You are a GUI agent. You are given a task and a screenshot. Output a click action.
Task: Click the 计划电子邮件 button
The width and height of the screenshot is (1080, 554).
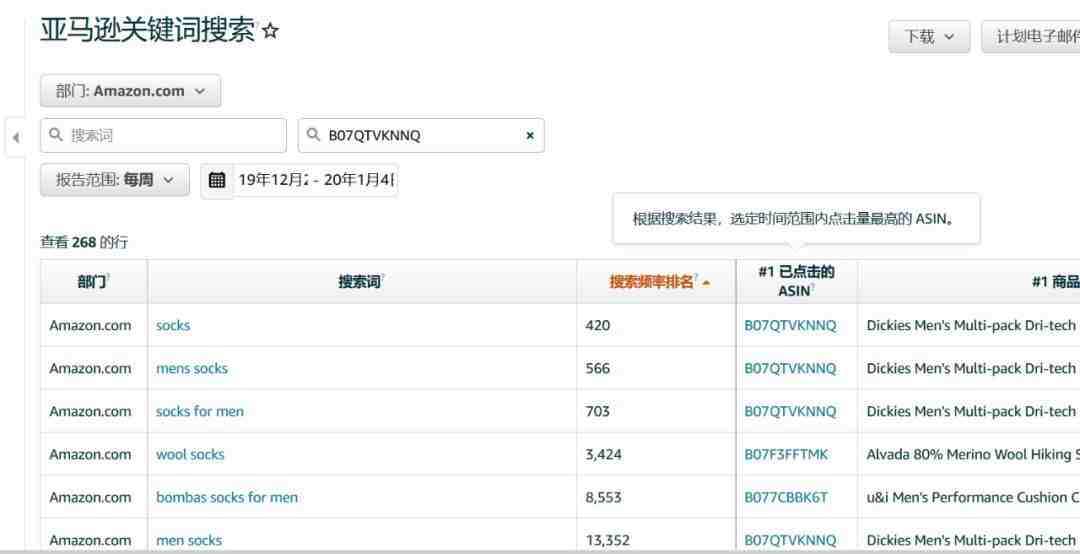1032,37
